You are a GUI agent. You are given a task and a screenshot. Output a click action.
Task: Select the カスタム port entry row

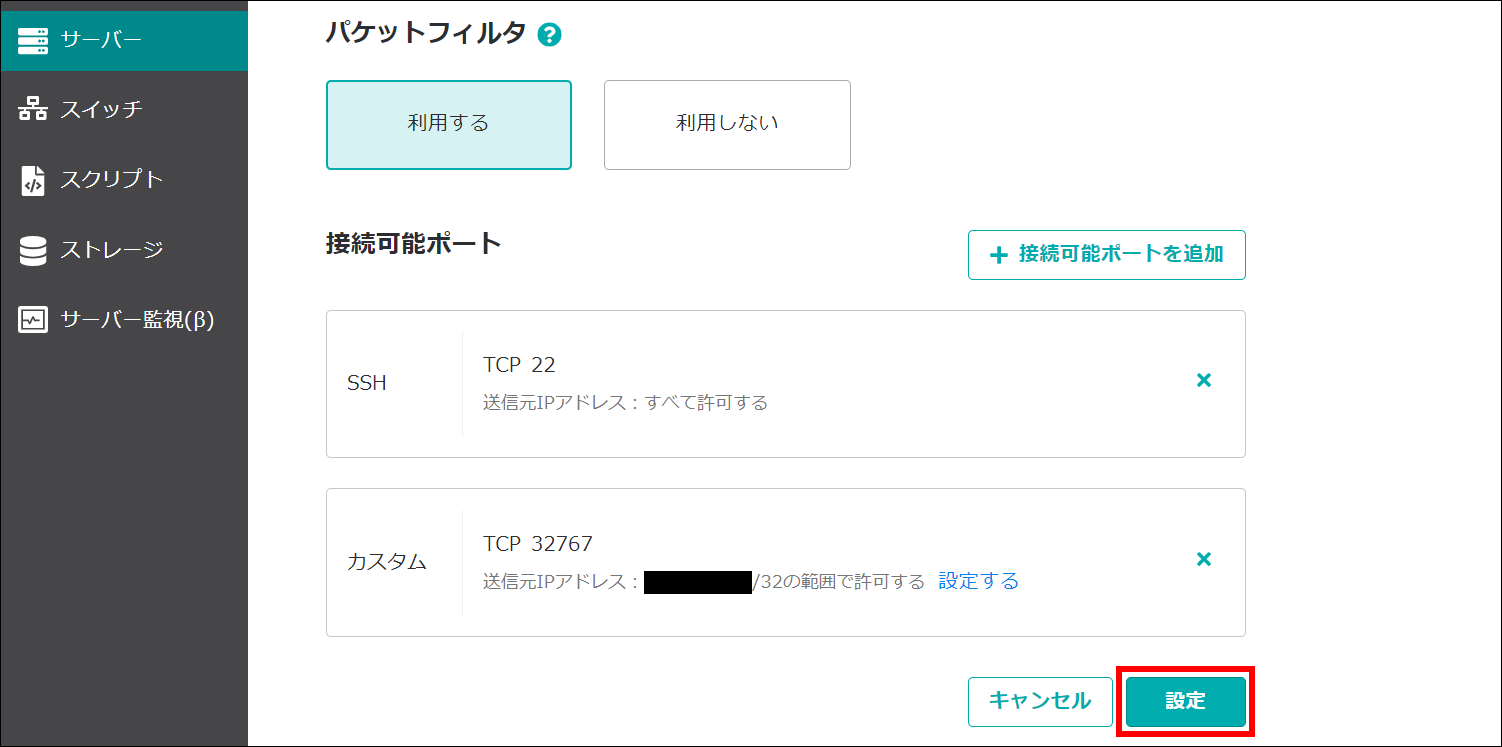(785, 562)
